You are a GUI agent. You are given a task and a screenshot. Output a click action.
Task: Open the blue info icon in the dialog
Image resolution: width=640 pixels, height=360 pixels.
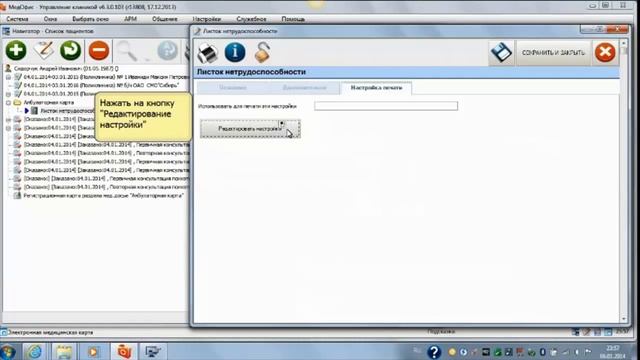[x=235, y=52]
